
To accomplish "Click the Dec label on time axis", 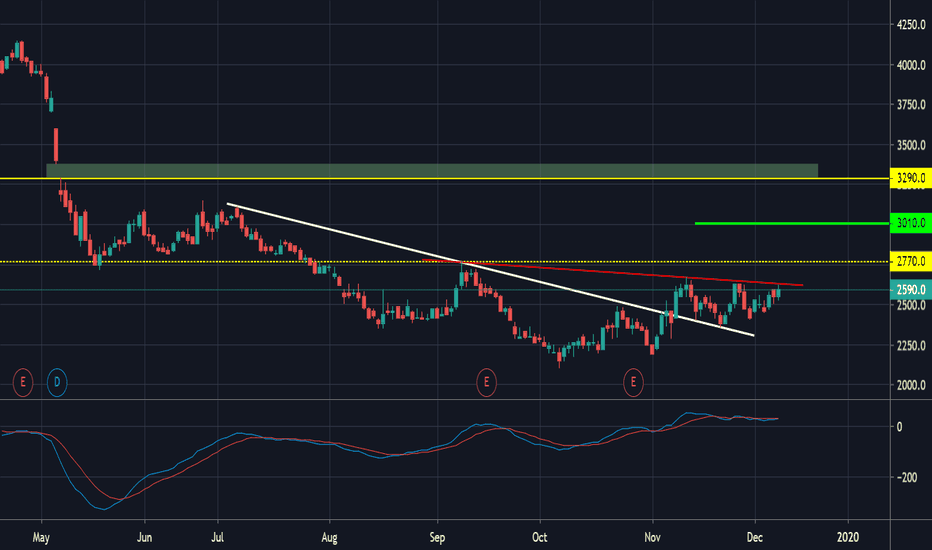I will tap(755, 538).
